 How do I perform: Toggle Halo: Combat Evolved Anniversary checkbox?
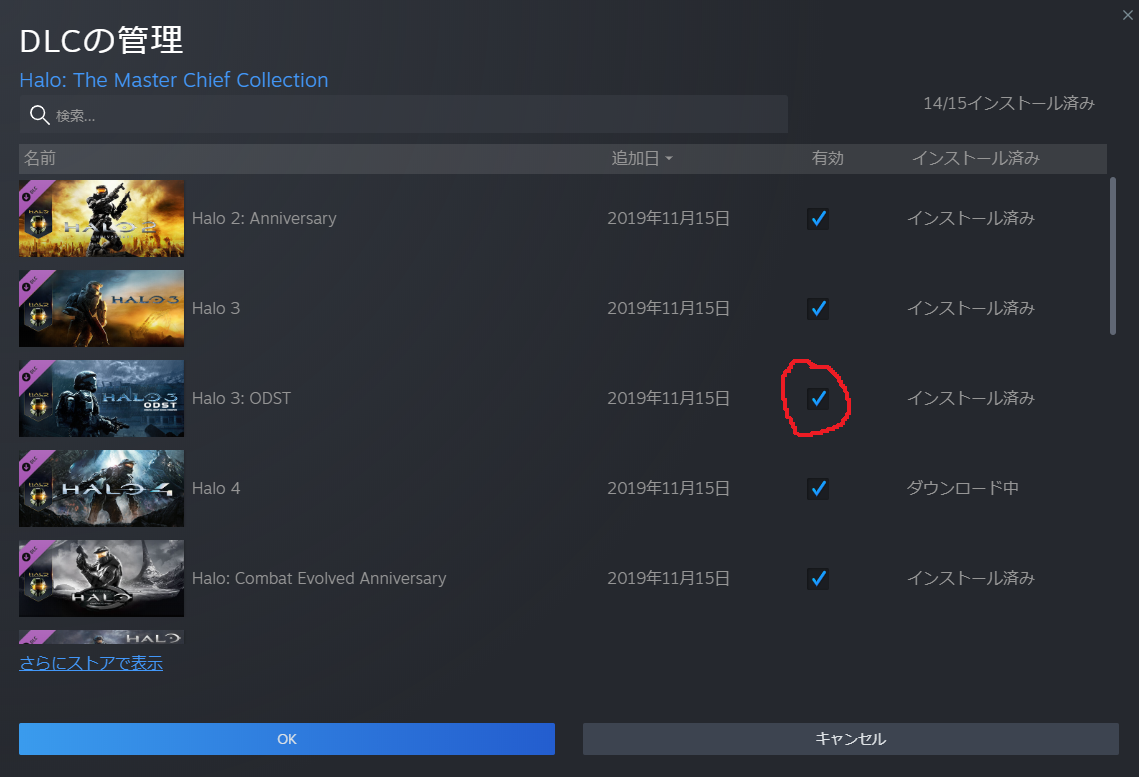(818, 579)
